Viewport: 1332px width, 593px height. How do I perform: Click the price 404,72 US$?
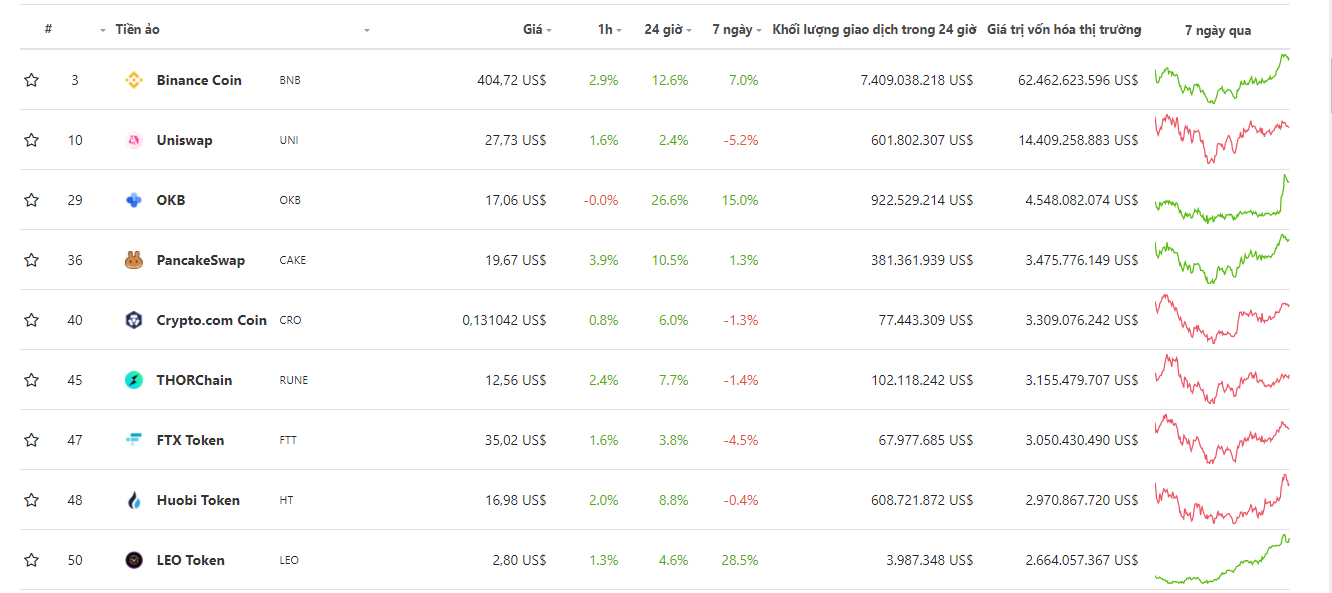click(x=512, y=80)
